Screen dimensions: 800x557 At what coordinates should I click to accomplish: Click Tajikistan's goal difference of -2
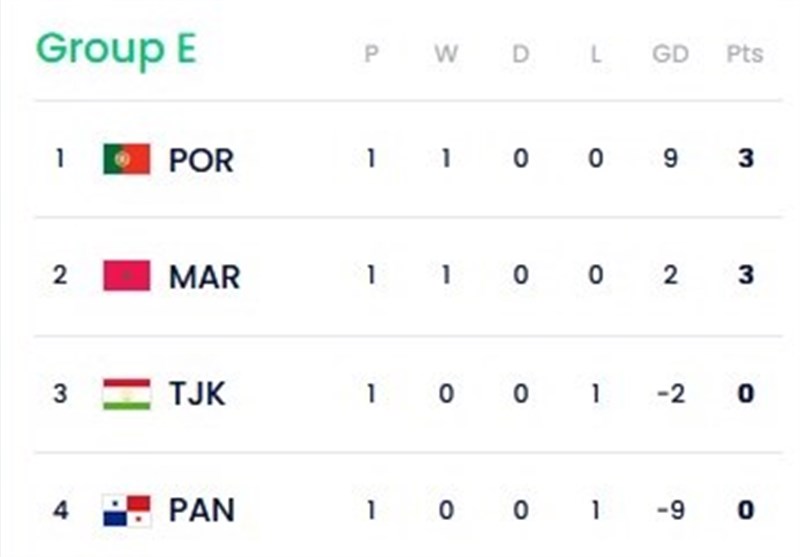670,394
